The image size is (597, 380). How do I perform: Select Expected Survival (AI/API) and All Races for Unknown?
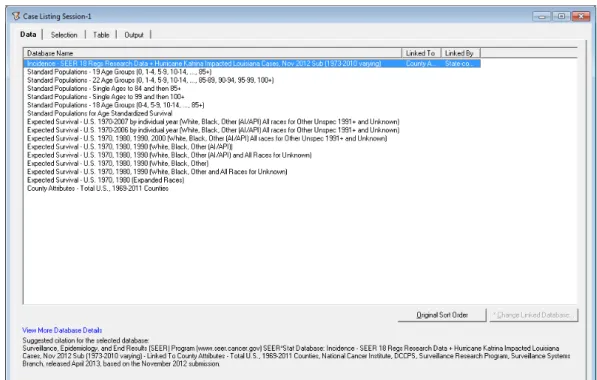pos(169,155)
